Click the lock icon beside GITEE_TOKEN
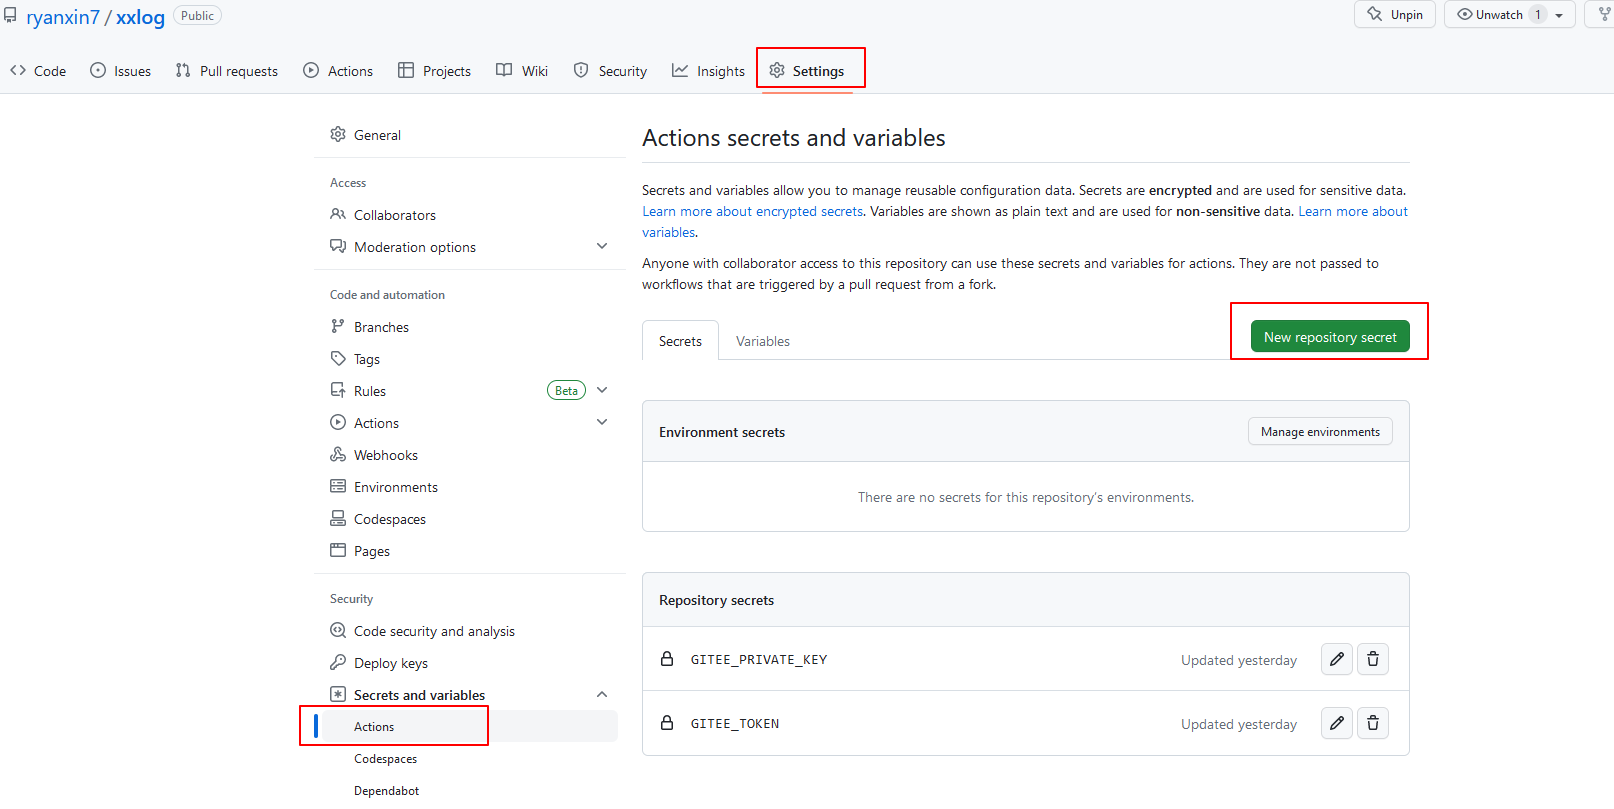 667,722
